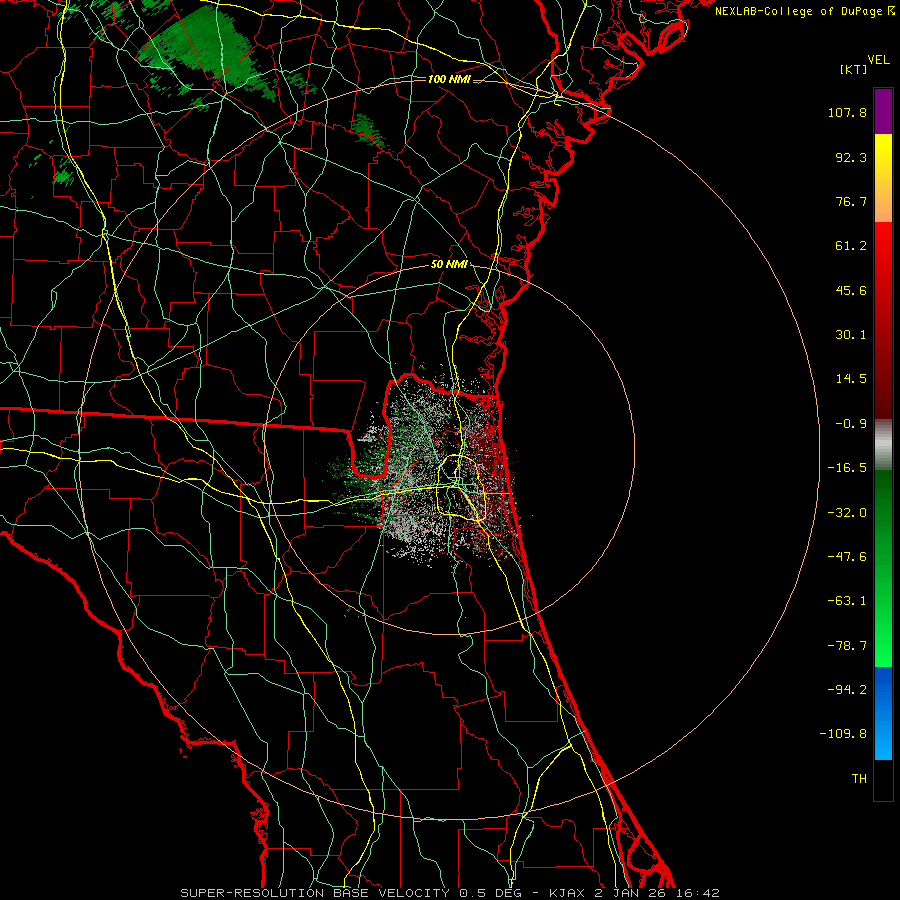Click the TH legend label

click(x=859, y=778)
